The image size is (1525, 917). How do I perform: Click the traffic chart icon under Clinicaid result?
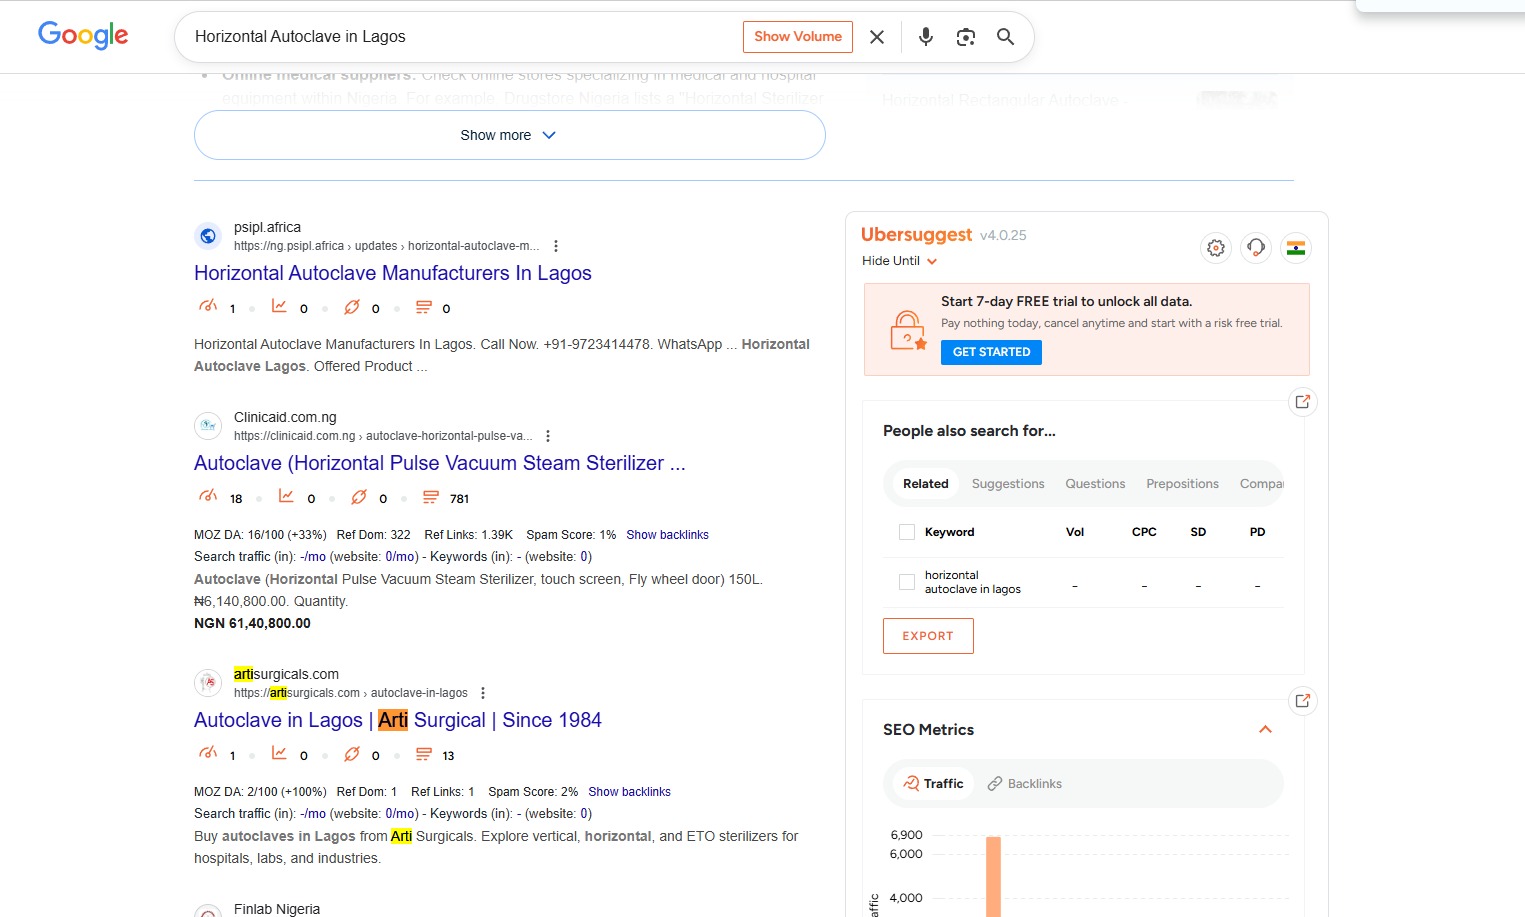pos(286,496)
